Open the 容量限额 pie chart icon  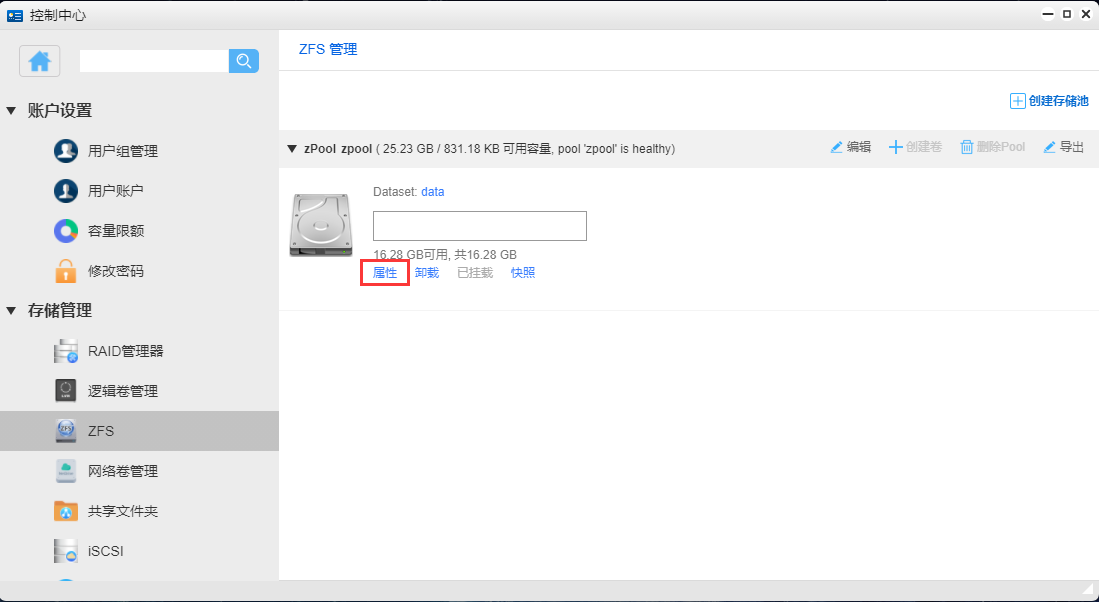coord(66,231)
